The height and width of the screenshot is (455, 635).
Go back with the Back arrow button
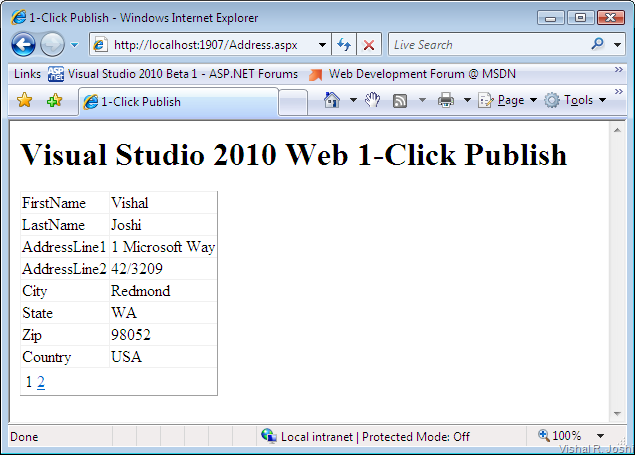tap(23, 45)
